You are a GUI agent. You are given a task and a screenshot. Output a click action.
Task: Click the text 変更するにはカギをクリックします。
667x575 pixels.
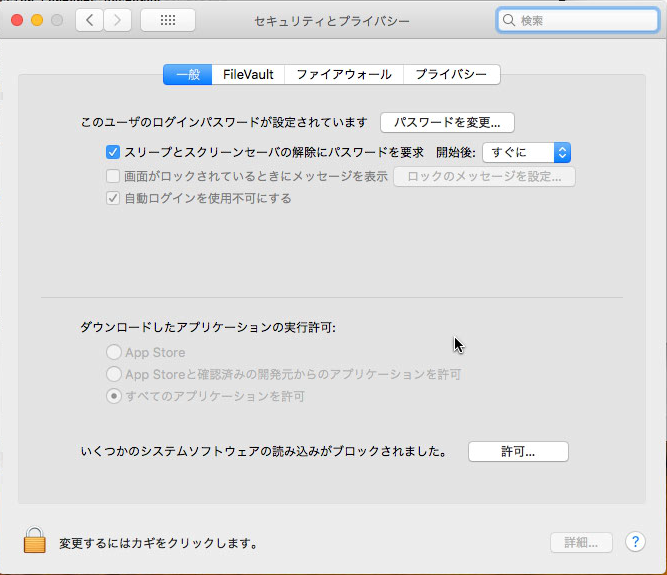pyautogui.click(x=158, y=543)
